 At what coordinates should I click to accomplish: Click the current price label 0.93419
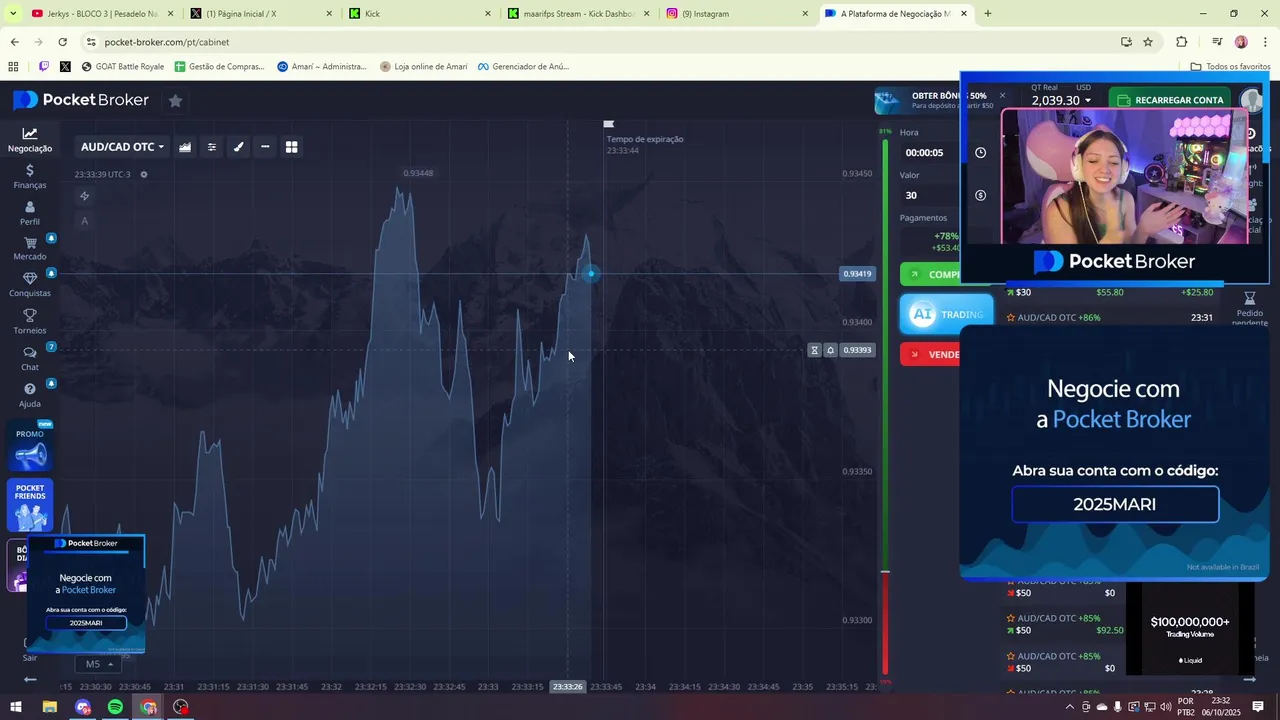[857, 273]
